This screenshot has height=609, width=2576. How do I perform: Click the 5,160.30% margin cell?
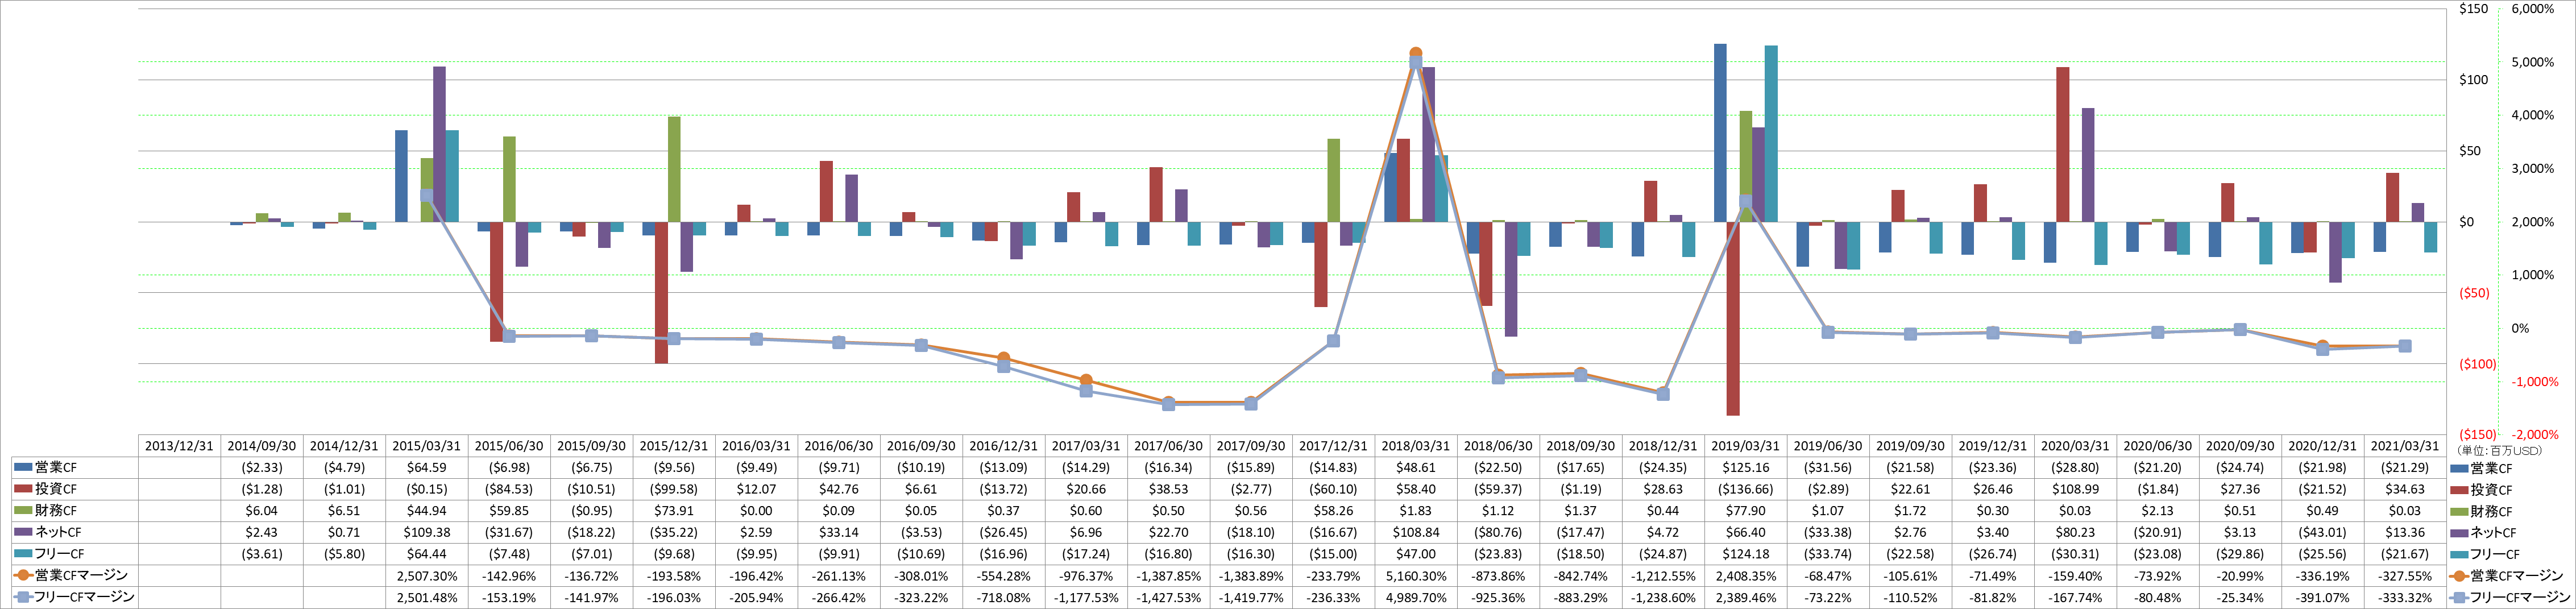[x=1416, y=576]
